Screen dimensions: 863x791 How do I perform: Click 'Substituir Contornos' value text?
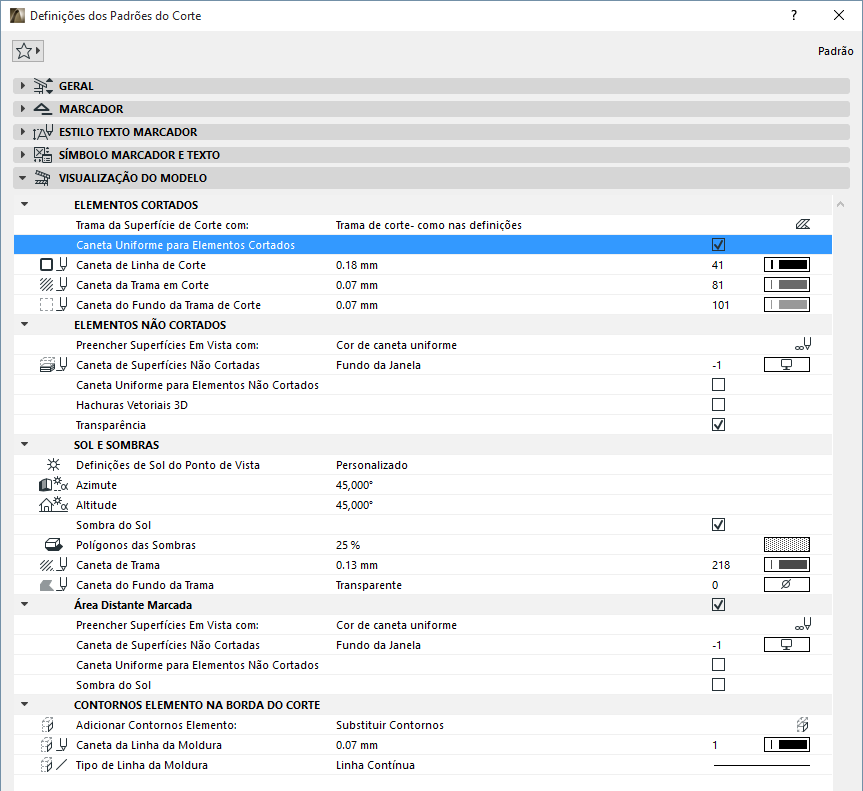pos(390,724)
